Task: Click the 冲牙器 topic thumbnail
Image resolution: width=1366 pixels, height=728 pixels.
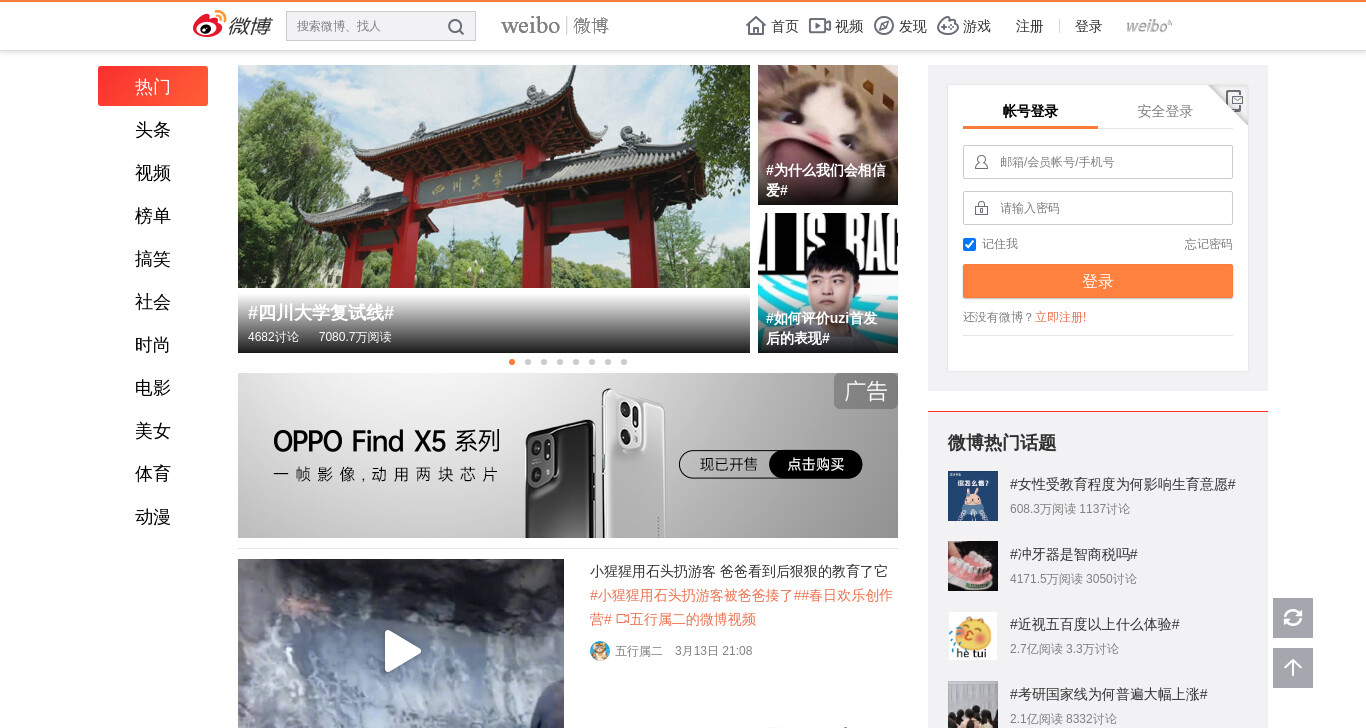Action: click(x=973, y=566)
